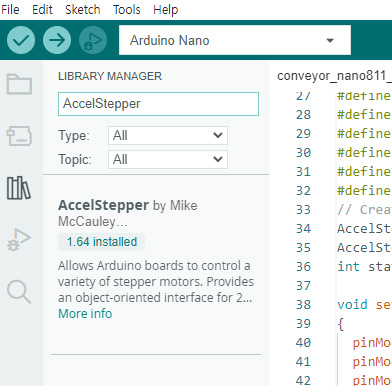Image resolution: width=392 pixels, height=386 pixels.
Task: Start debugging with toolbar debug icon
Action: point(93,40)
